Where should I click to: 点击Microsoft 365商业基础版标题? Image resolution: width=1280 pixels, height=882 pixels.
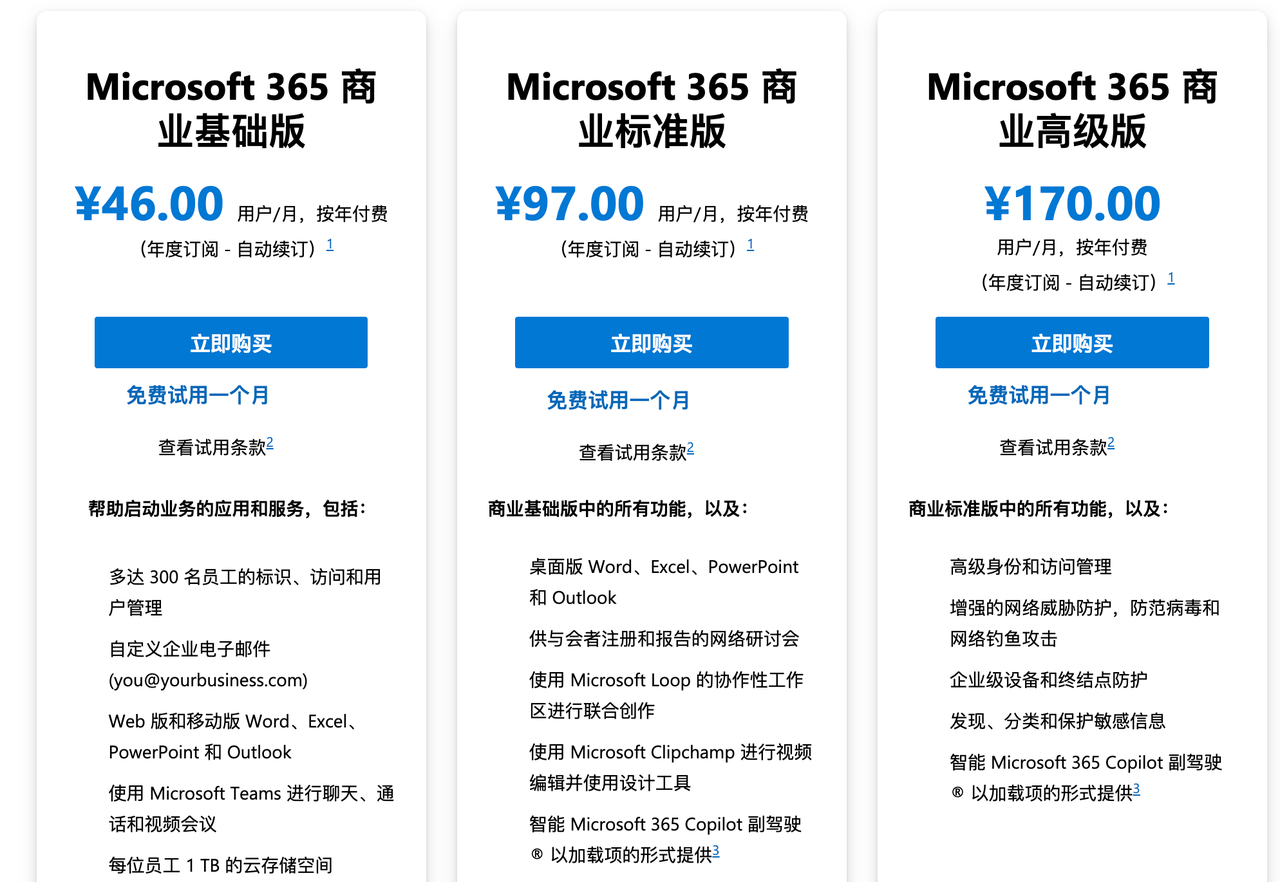point(231,108)
